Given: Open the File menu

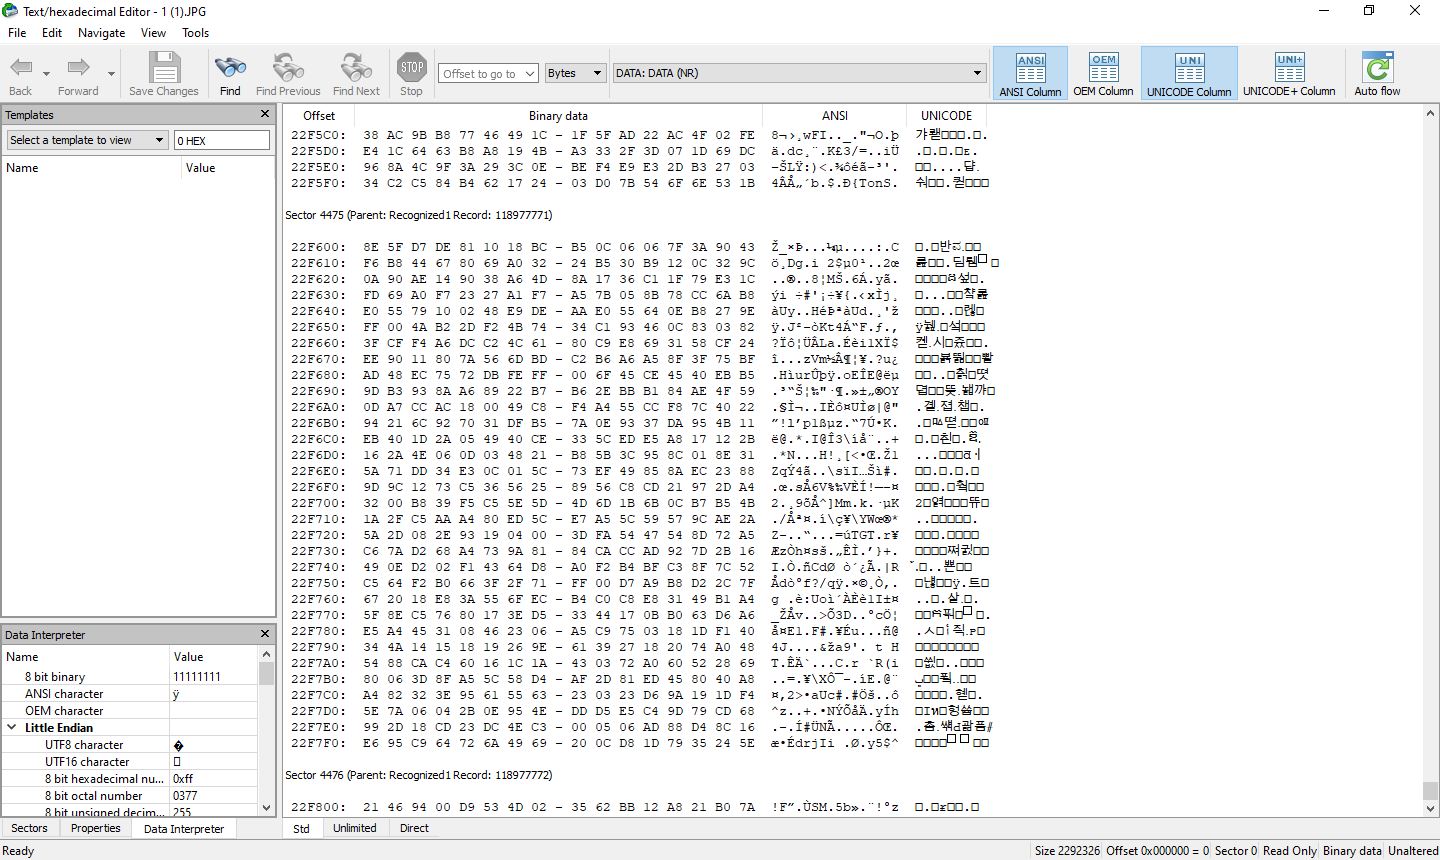Looking at the screenshot, I should tap(17, 32).
